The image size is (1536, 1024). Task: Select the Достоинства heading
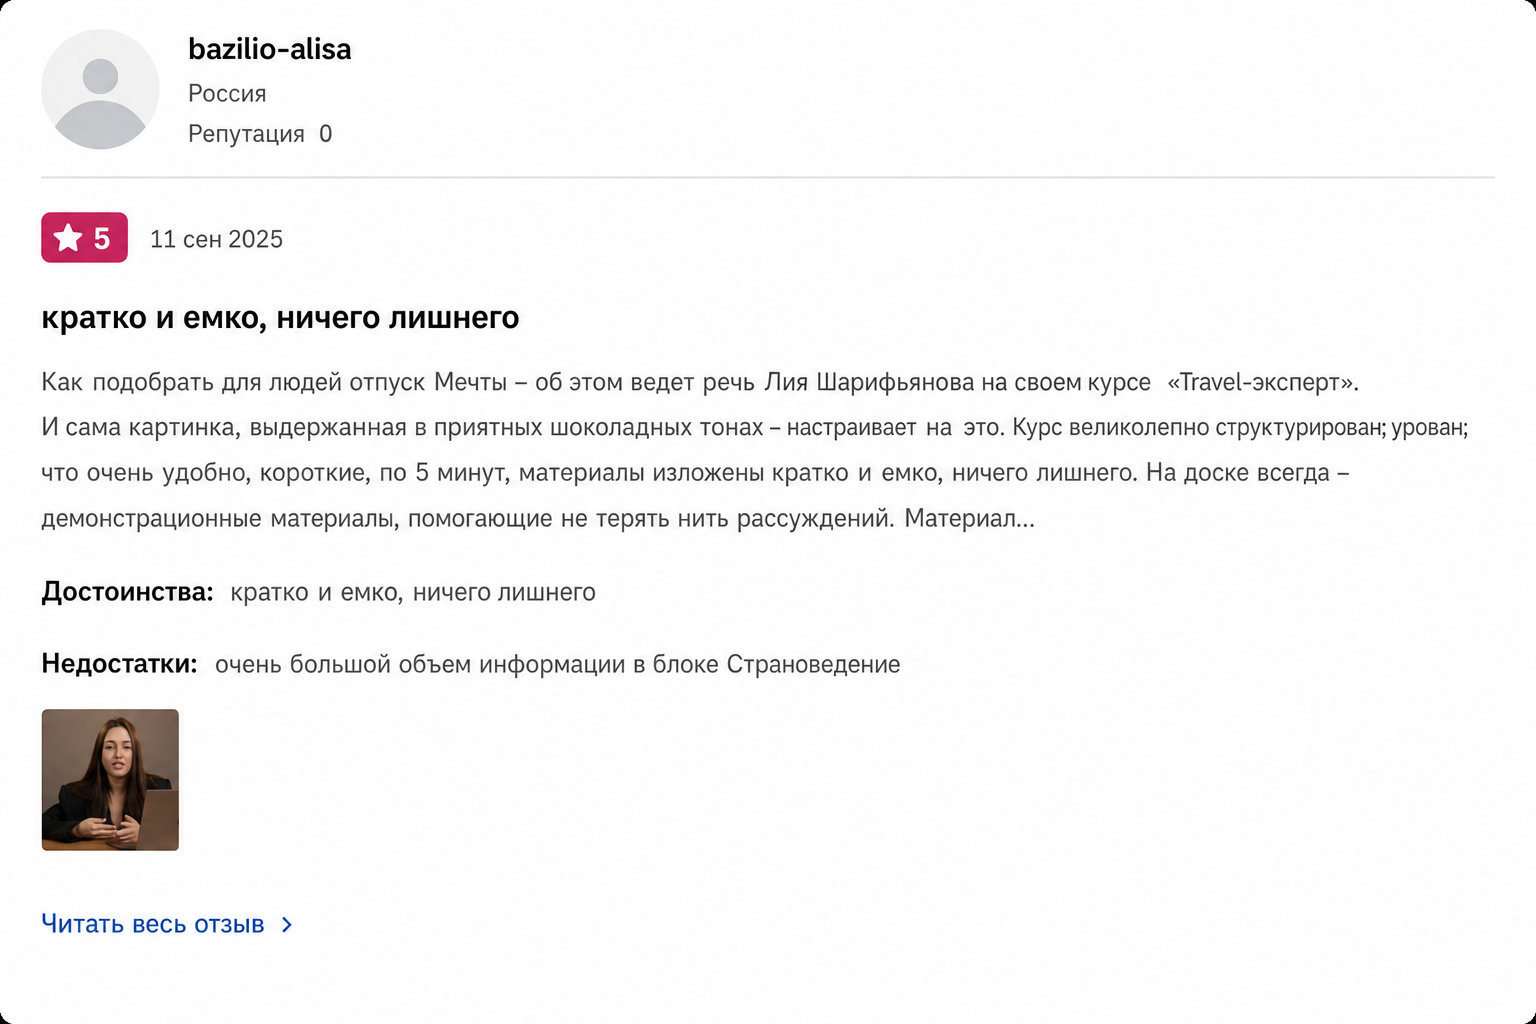point(127,592)
